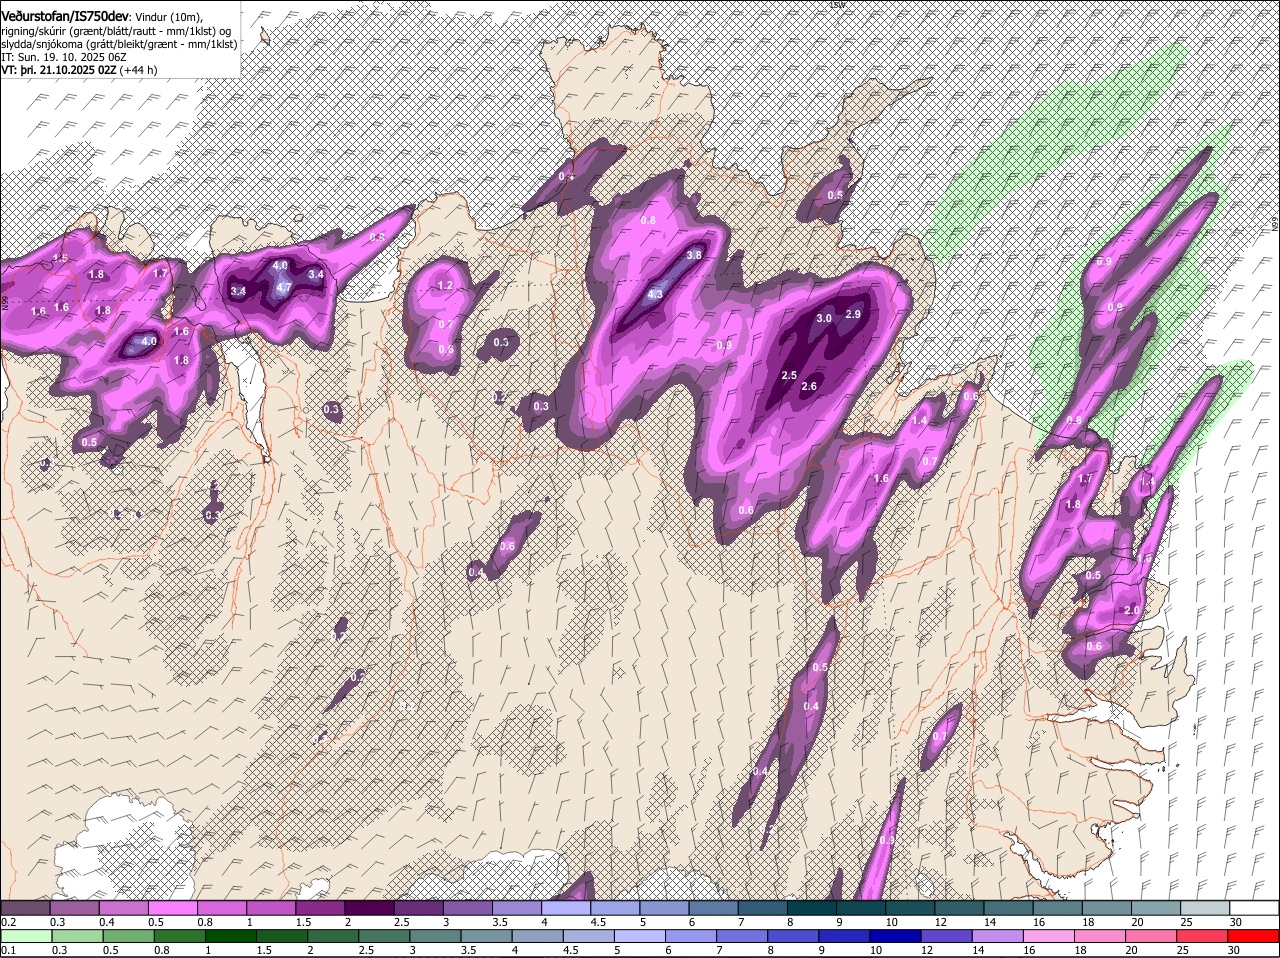Click the '(+44 h)' forecast offset text
This screenshot has height=958, width=1280.
coord(138,70)
